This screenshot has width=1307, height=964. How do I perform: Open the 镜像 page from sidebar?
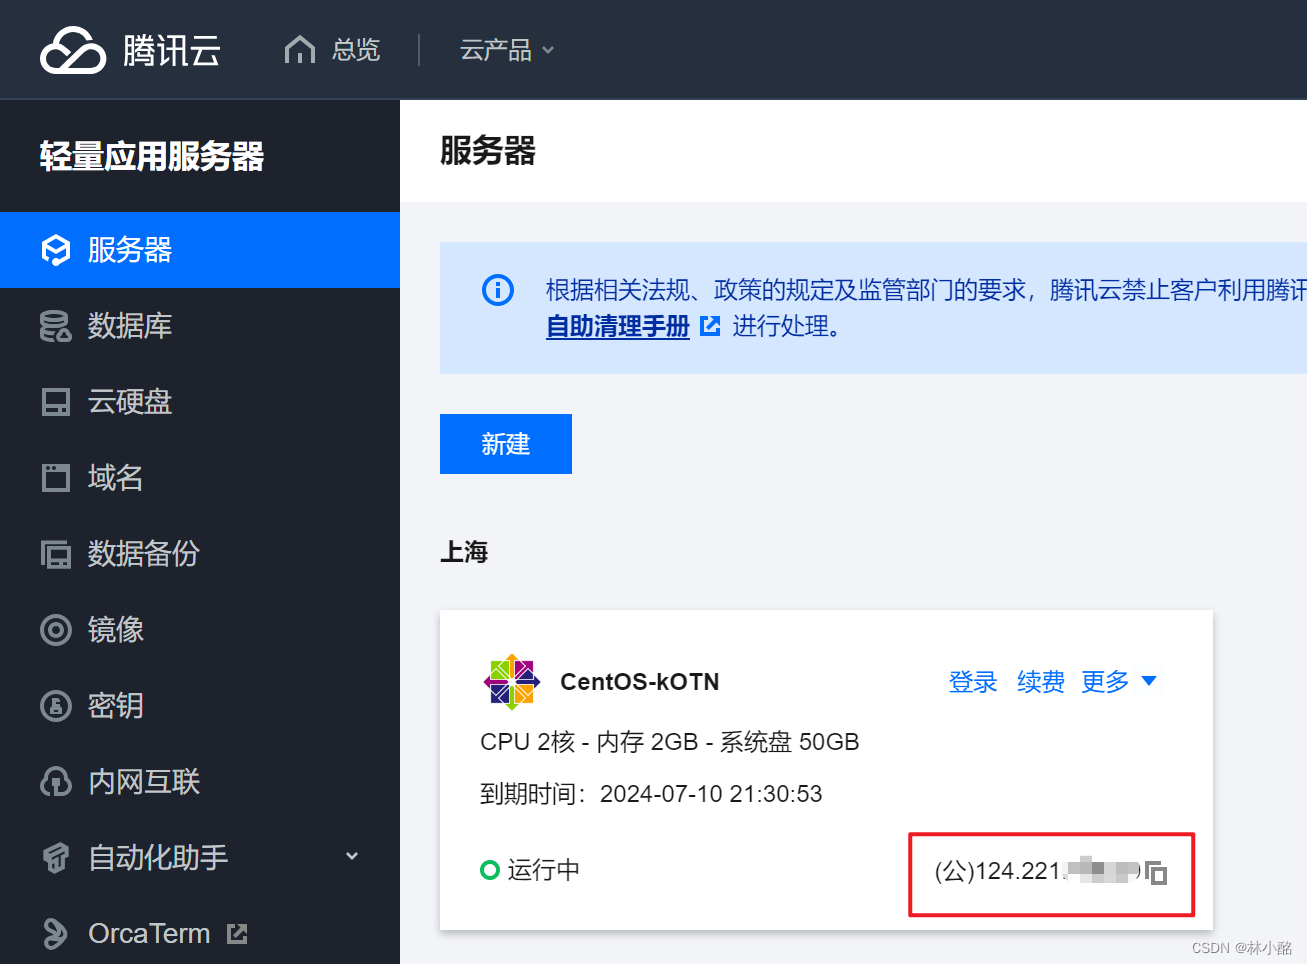(x=112, y=630)
